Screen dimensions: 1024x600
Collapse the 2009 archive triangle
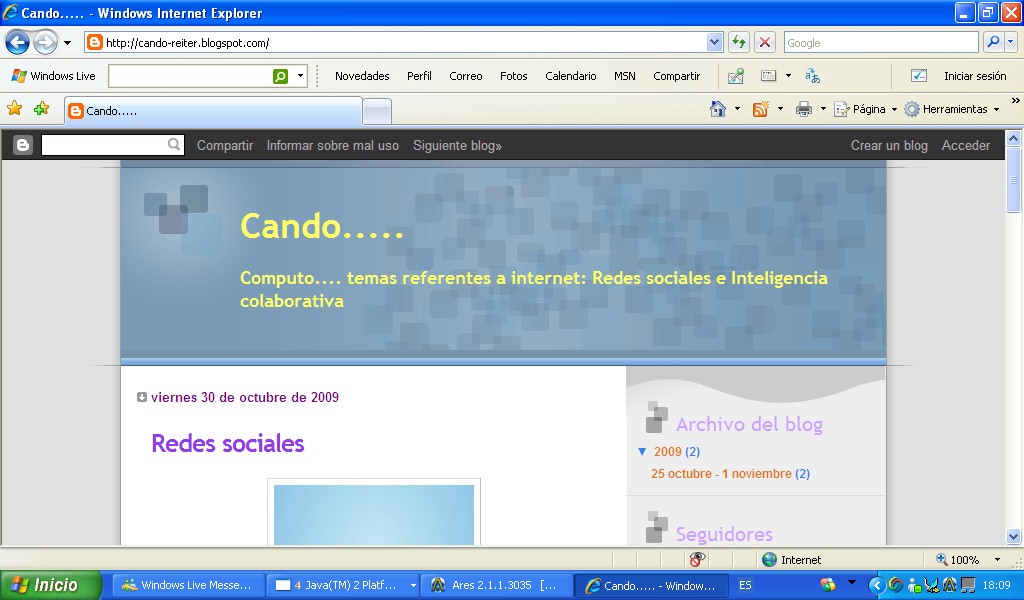click(x=642, y=452)
